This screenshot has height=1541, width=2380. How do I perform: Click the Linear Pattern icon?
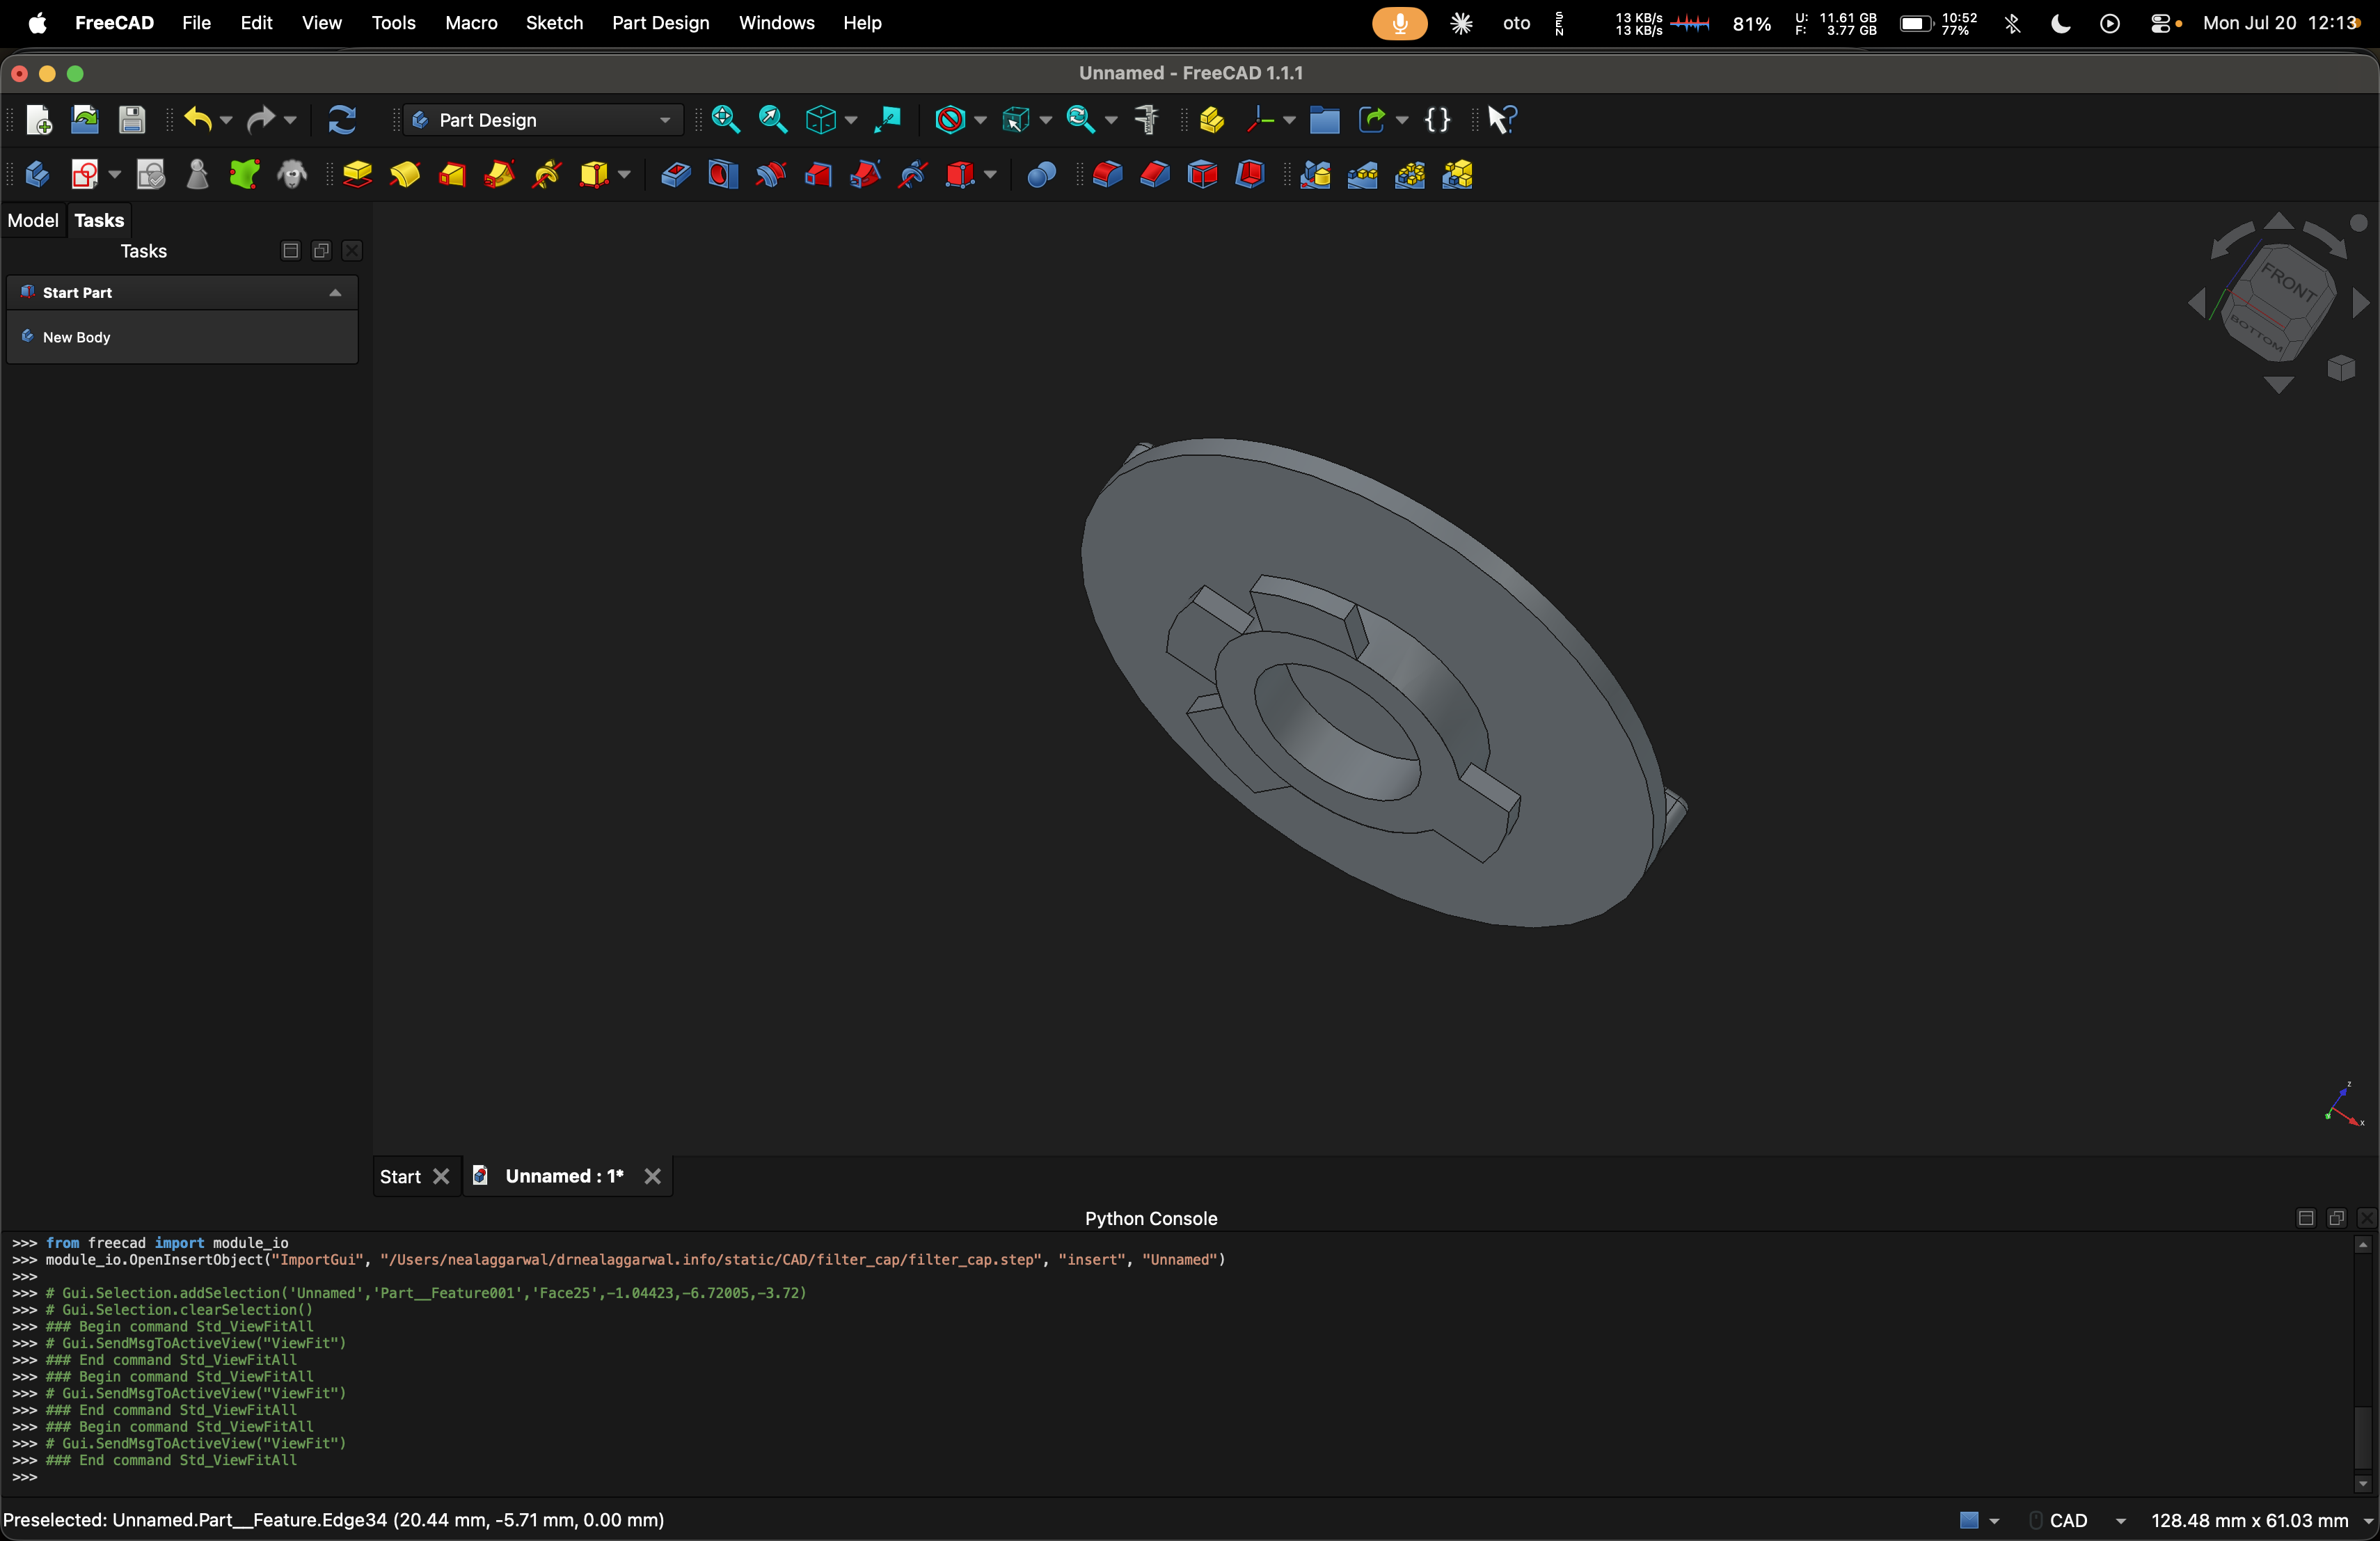coord(1363,175)
